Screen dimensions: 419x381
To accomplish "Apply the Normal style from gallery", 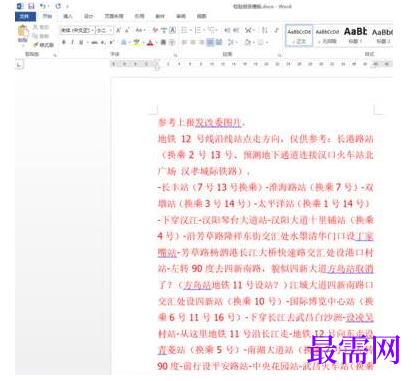I will (299, 35).
